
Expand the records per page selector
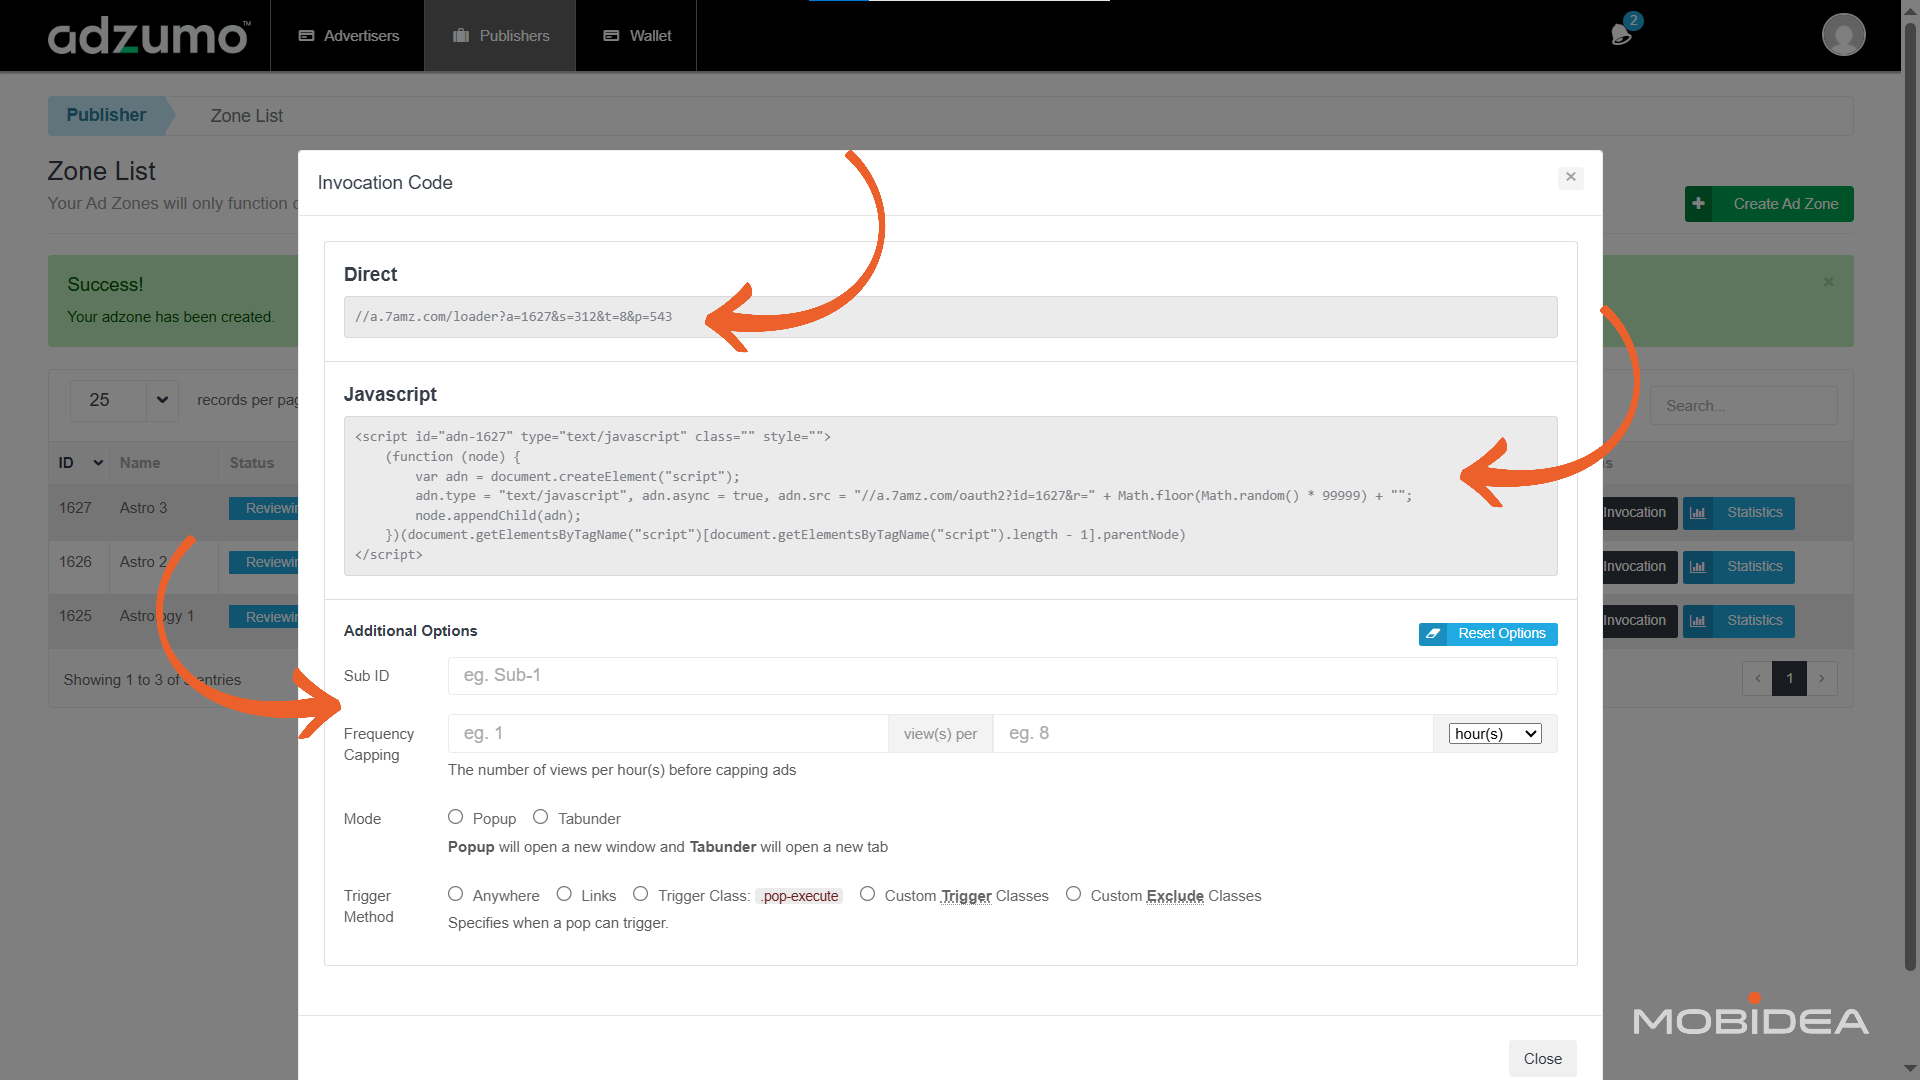[x=123, y=400]
